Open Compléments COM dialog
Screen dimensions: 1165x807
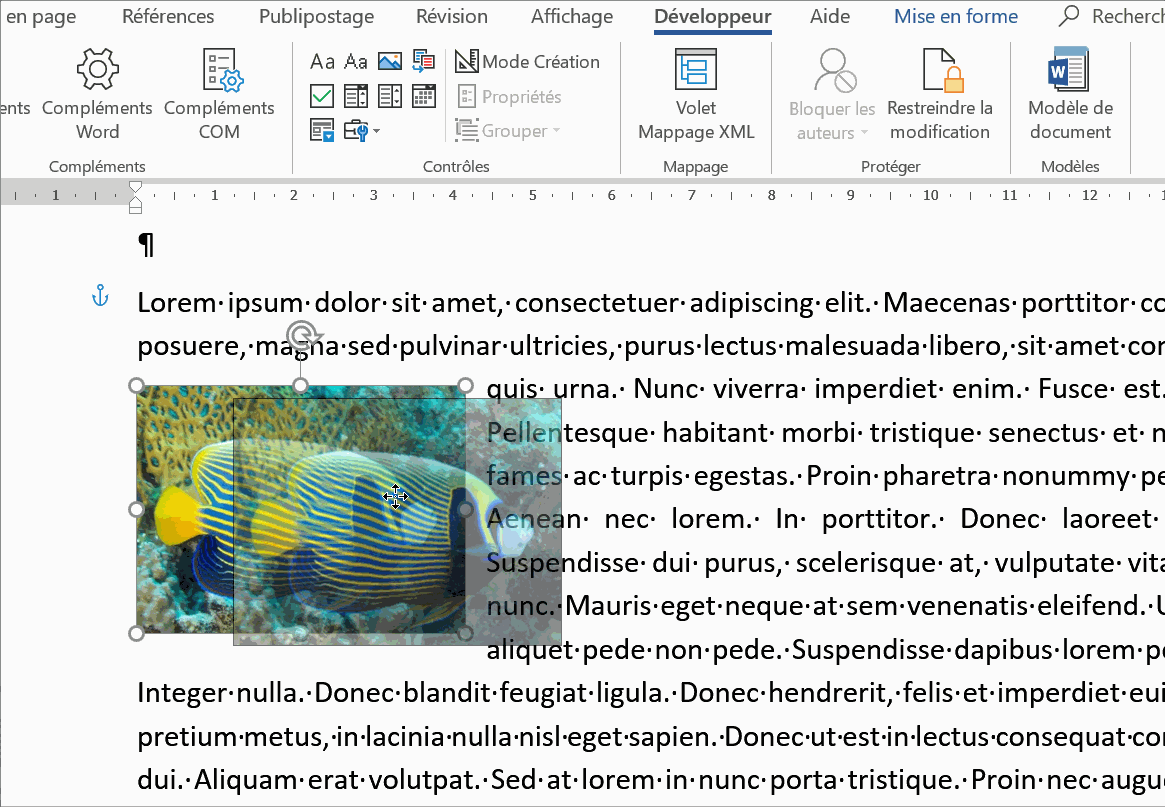click(x=219, y=95)
